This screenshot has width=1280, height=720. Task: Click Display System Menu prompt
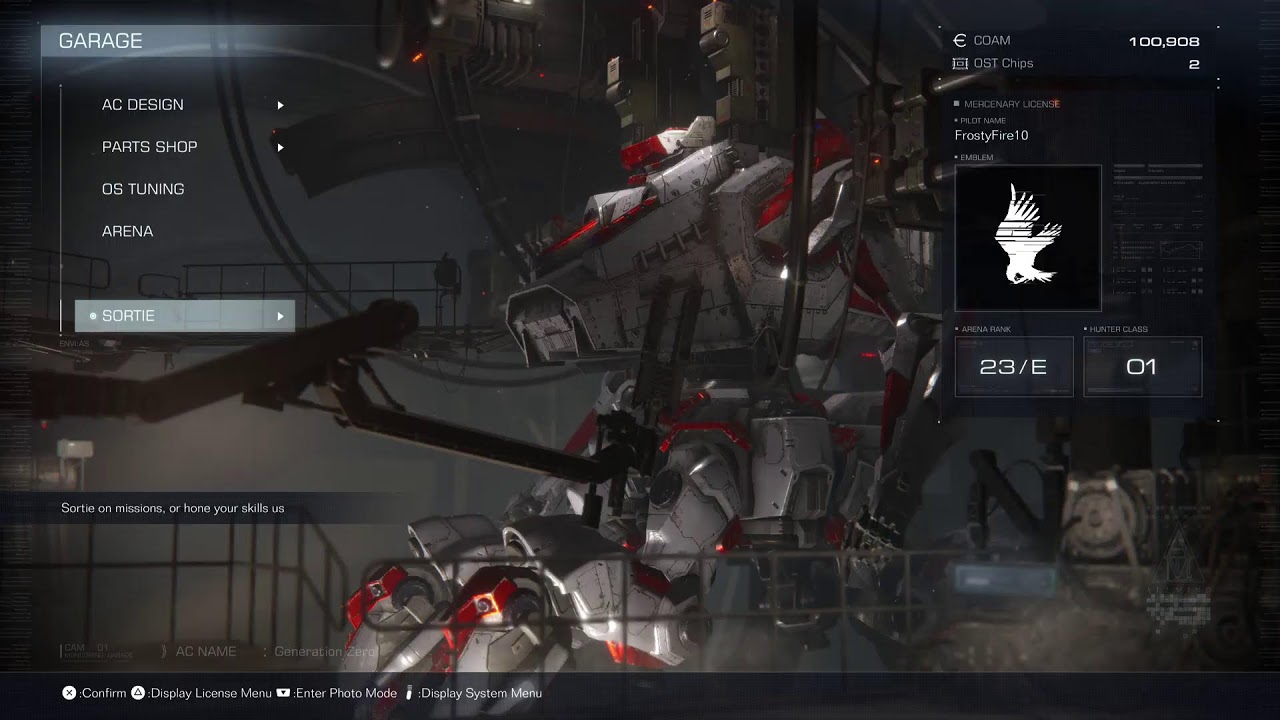(x=480, y=693)
